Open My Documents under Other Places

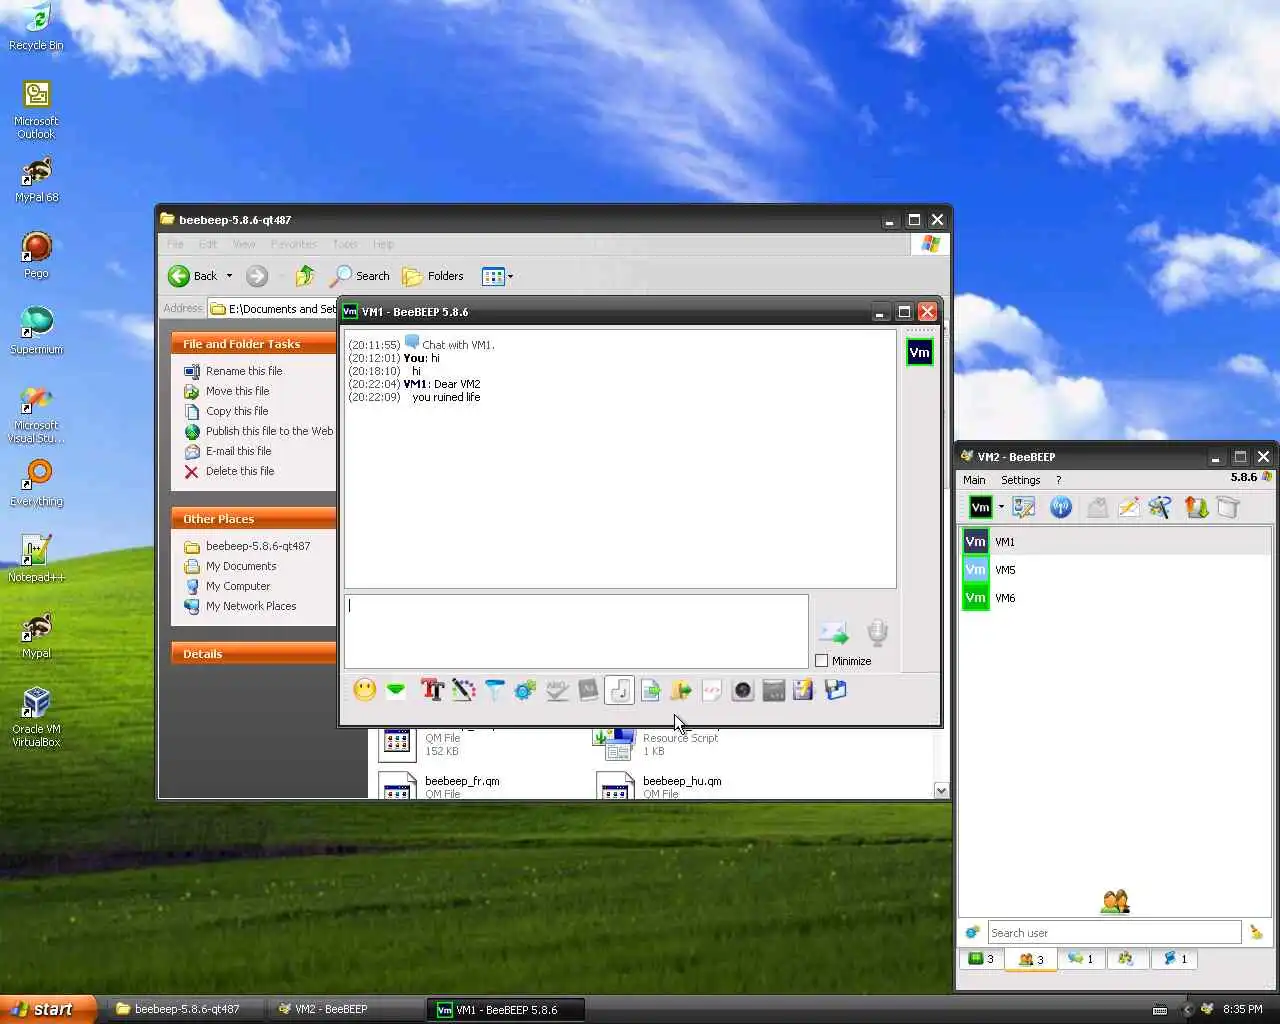241,566
